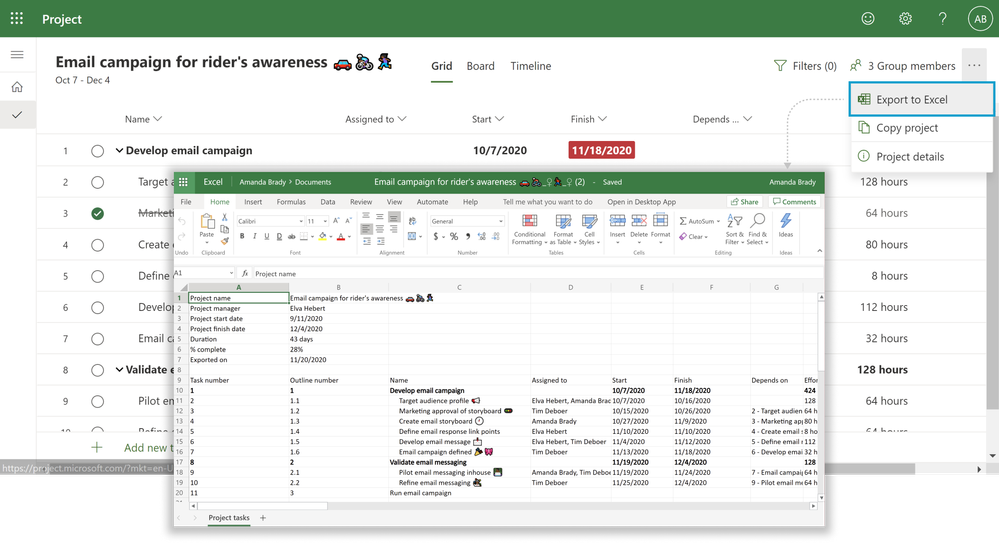Screen dimensions: 999x543
Task: Uncheck the completed task in row 3
Action: click(97, 214)
